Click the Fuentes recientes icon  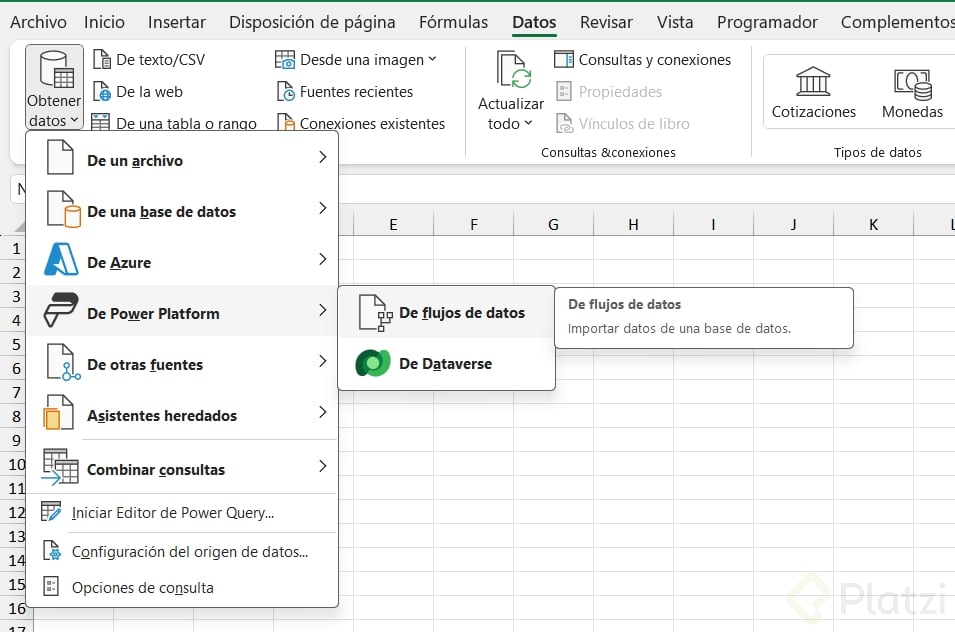pyautogui.click(x=285, y=92)
